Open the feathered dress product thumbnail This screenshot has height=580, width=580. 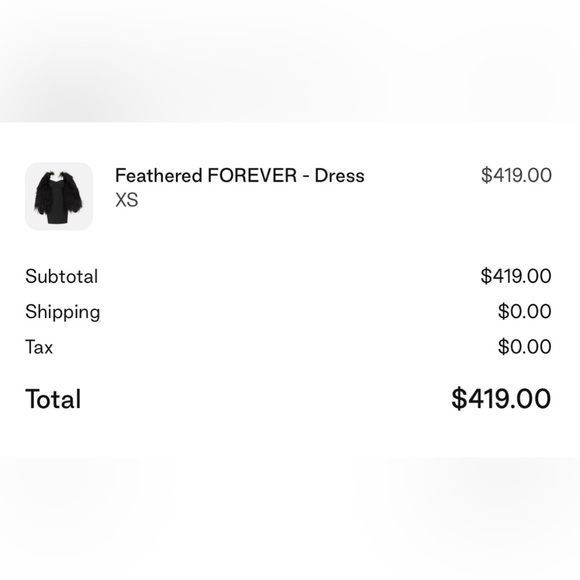[59, 196]
